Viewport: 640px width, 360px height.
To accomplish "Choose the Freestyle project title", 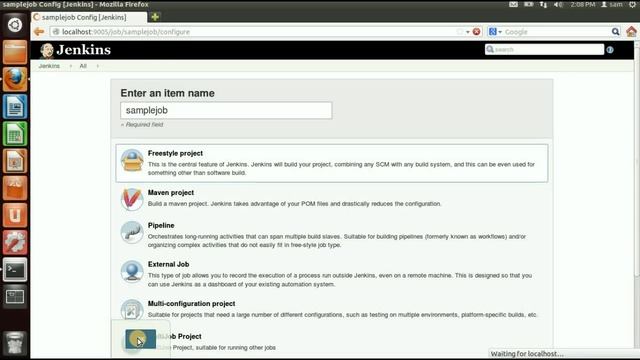I will 175,153.
